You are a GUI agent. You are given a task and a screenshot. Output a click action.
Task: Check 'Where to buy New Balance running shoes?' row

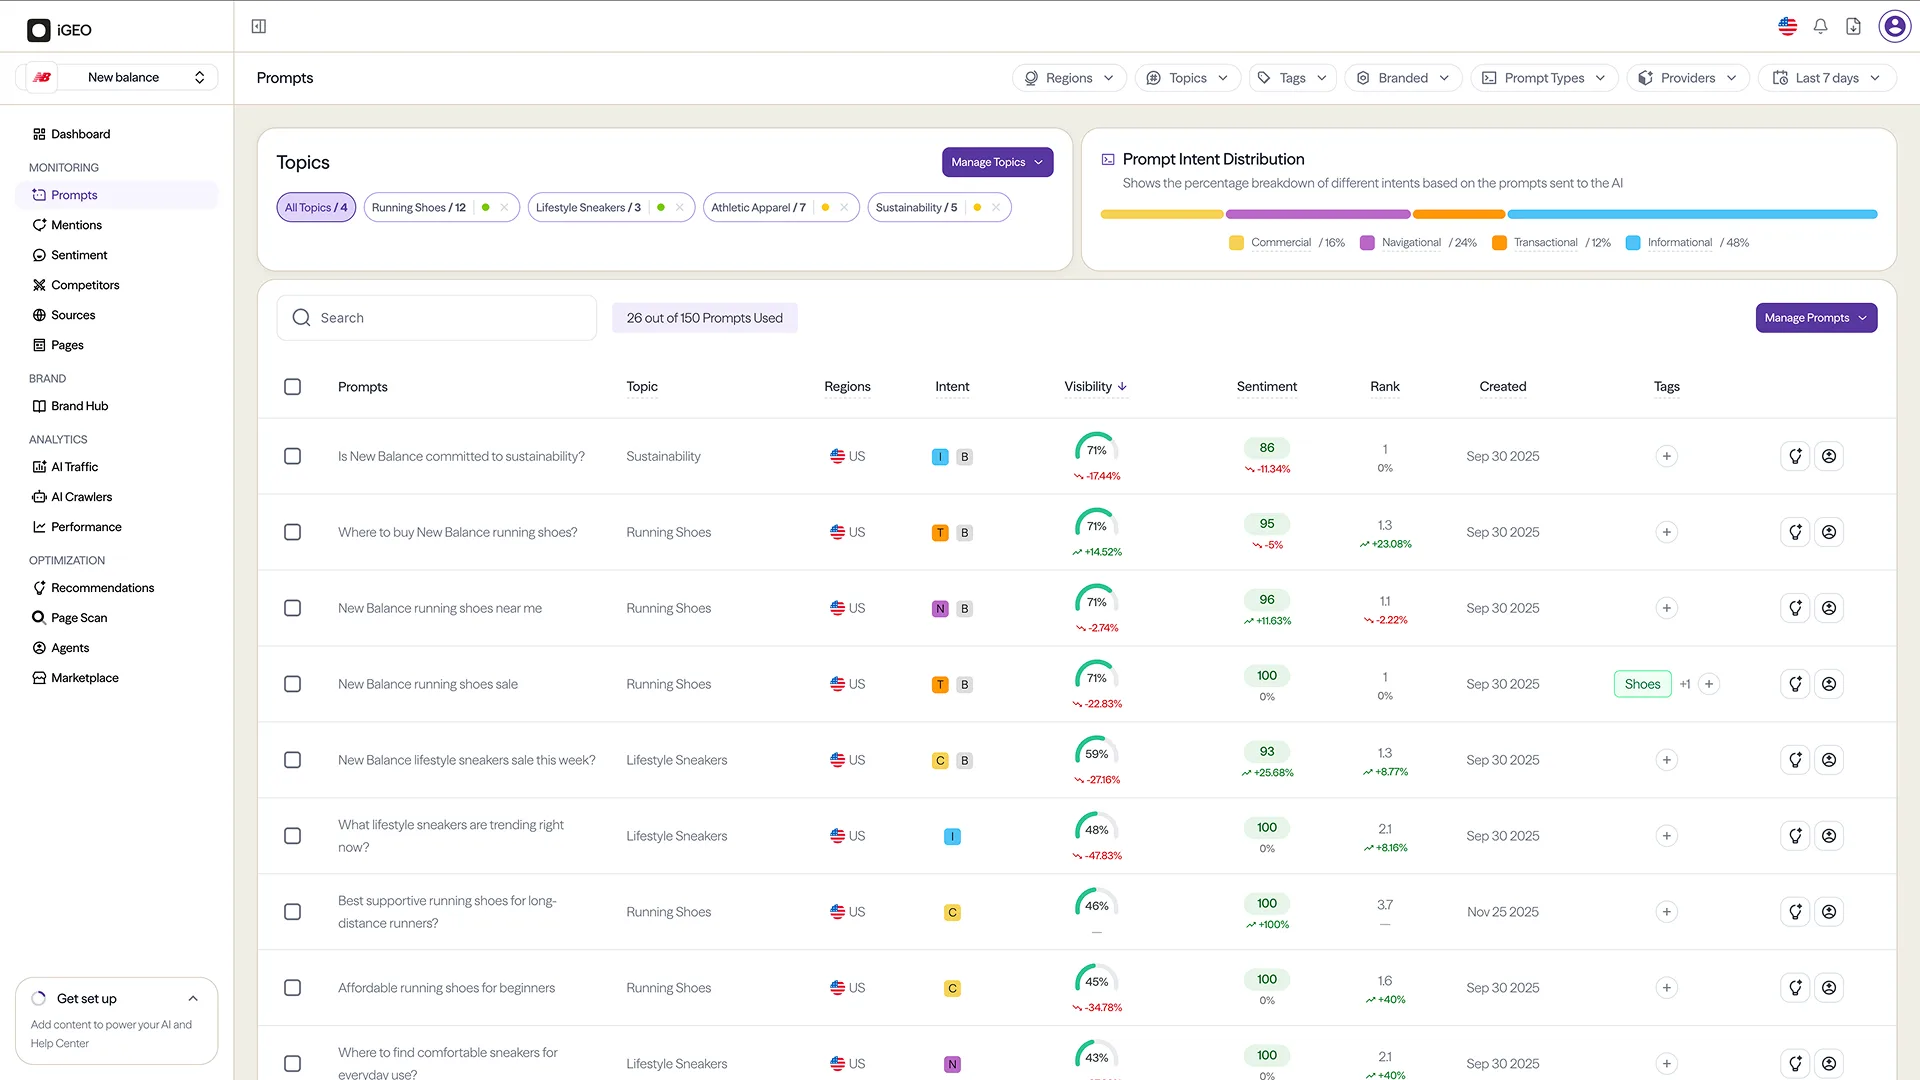292,532
